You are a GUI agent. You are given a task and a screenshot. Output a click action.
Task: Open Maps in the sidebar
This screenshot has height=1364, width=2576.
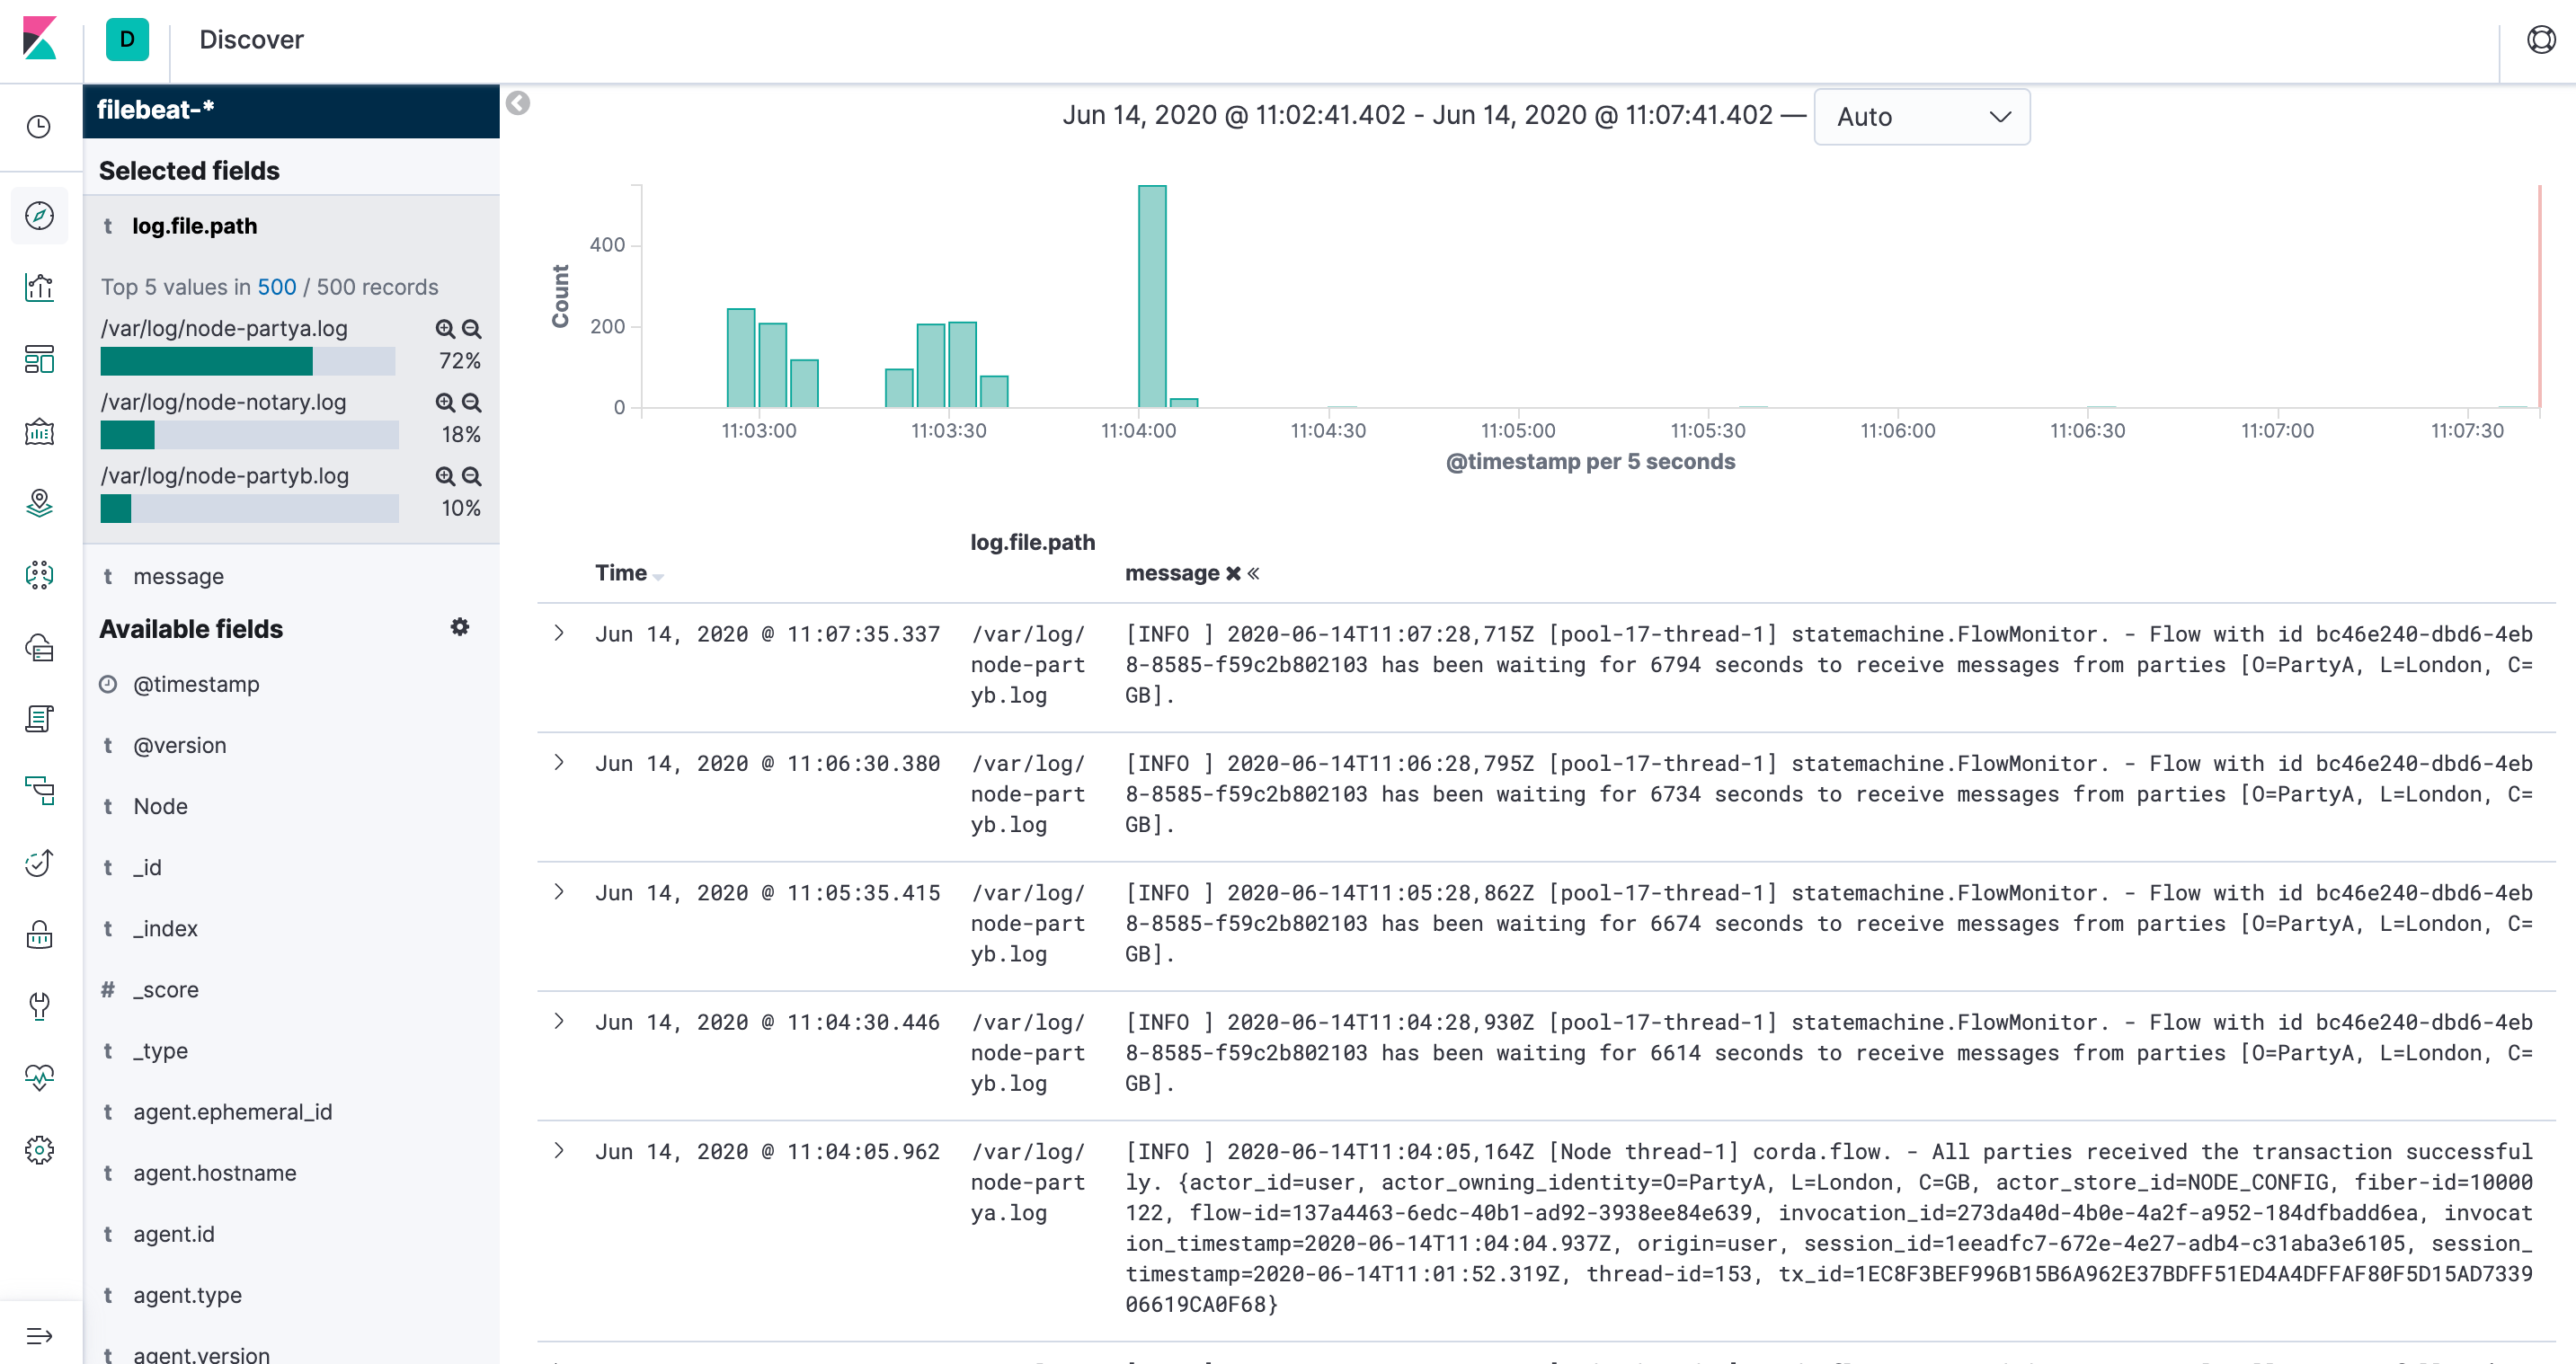pos(39,503)
